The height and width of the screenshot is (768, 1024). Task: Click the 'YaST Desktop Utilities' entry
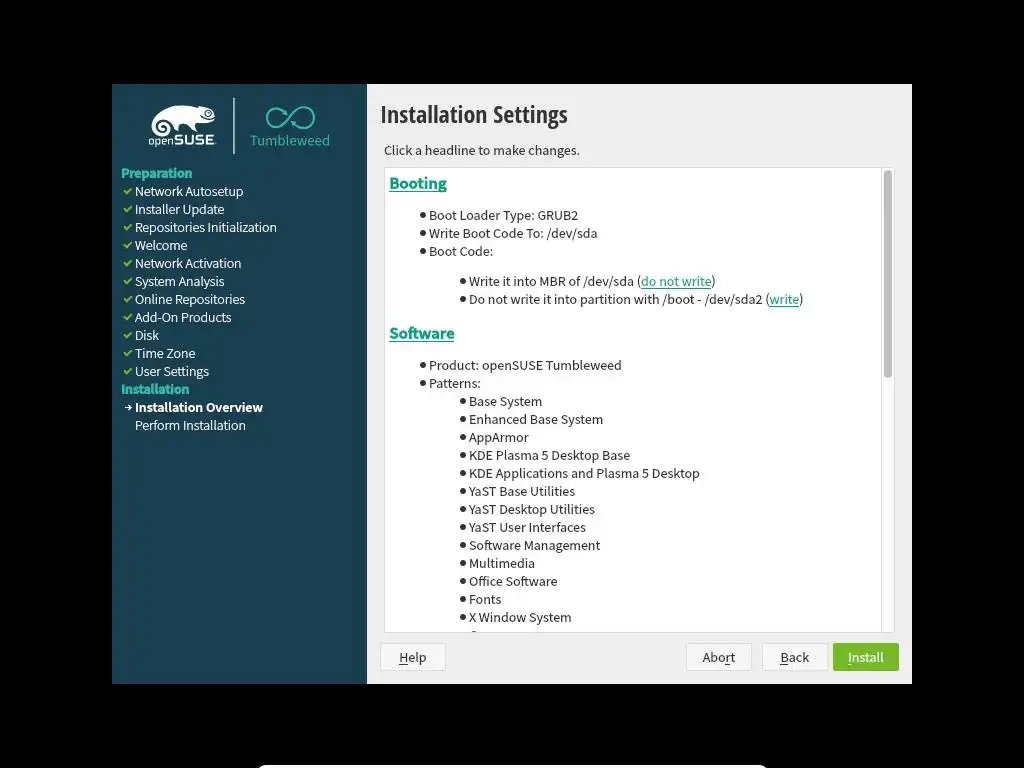532,509
